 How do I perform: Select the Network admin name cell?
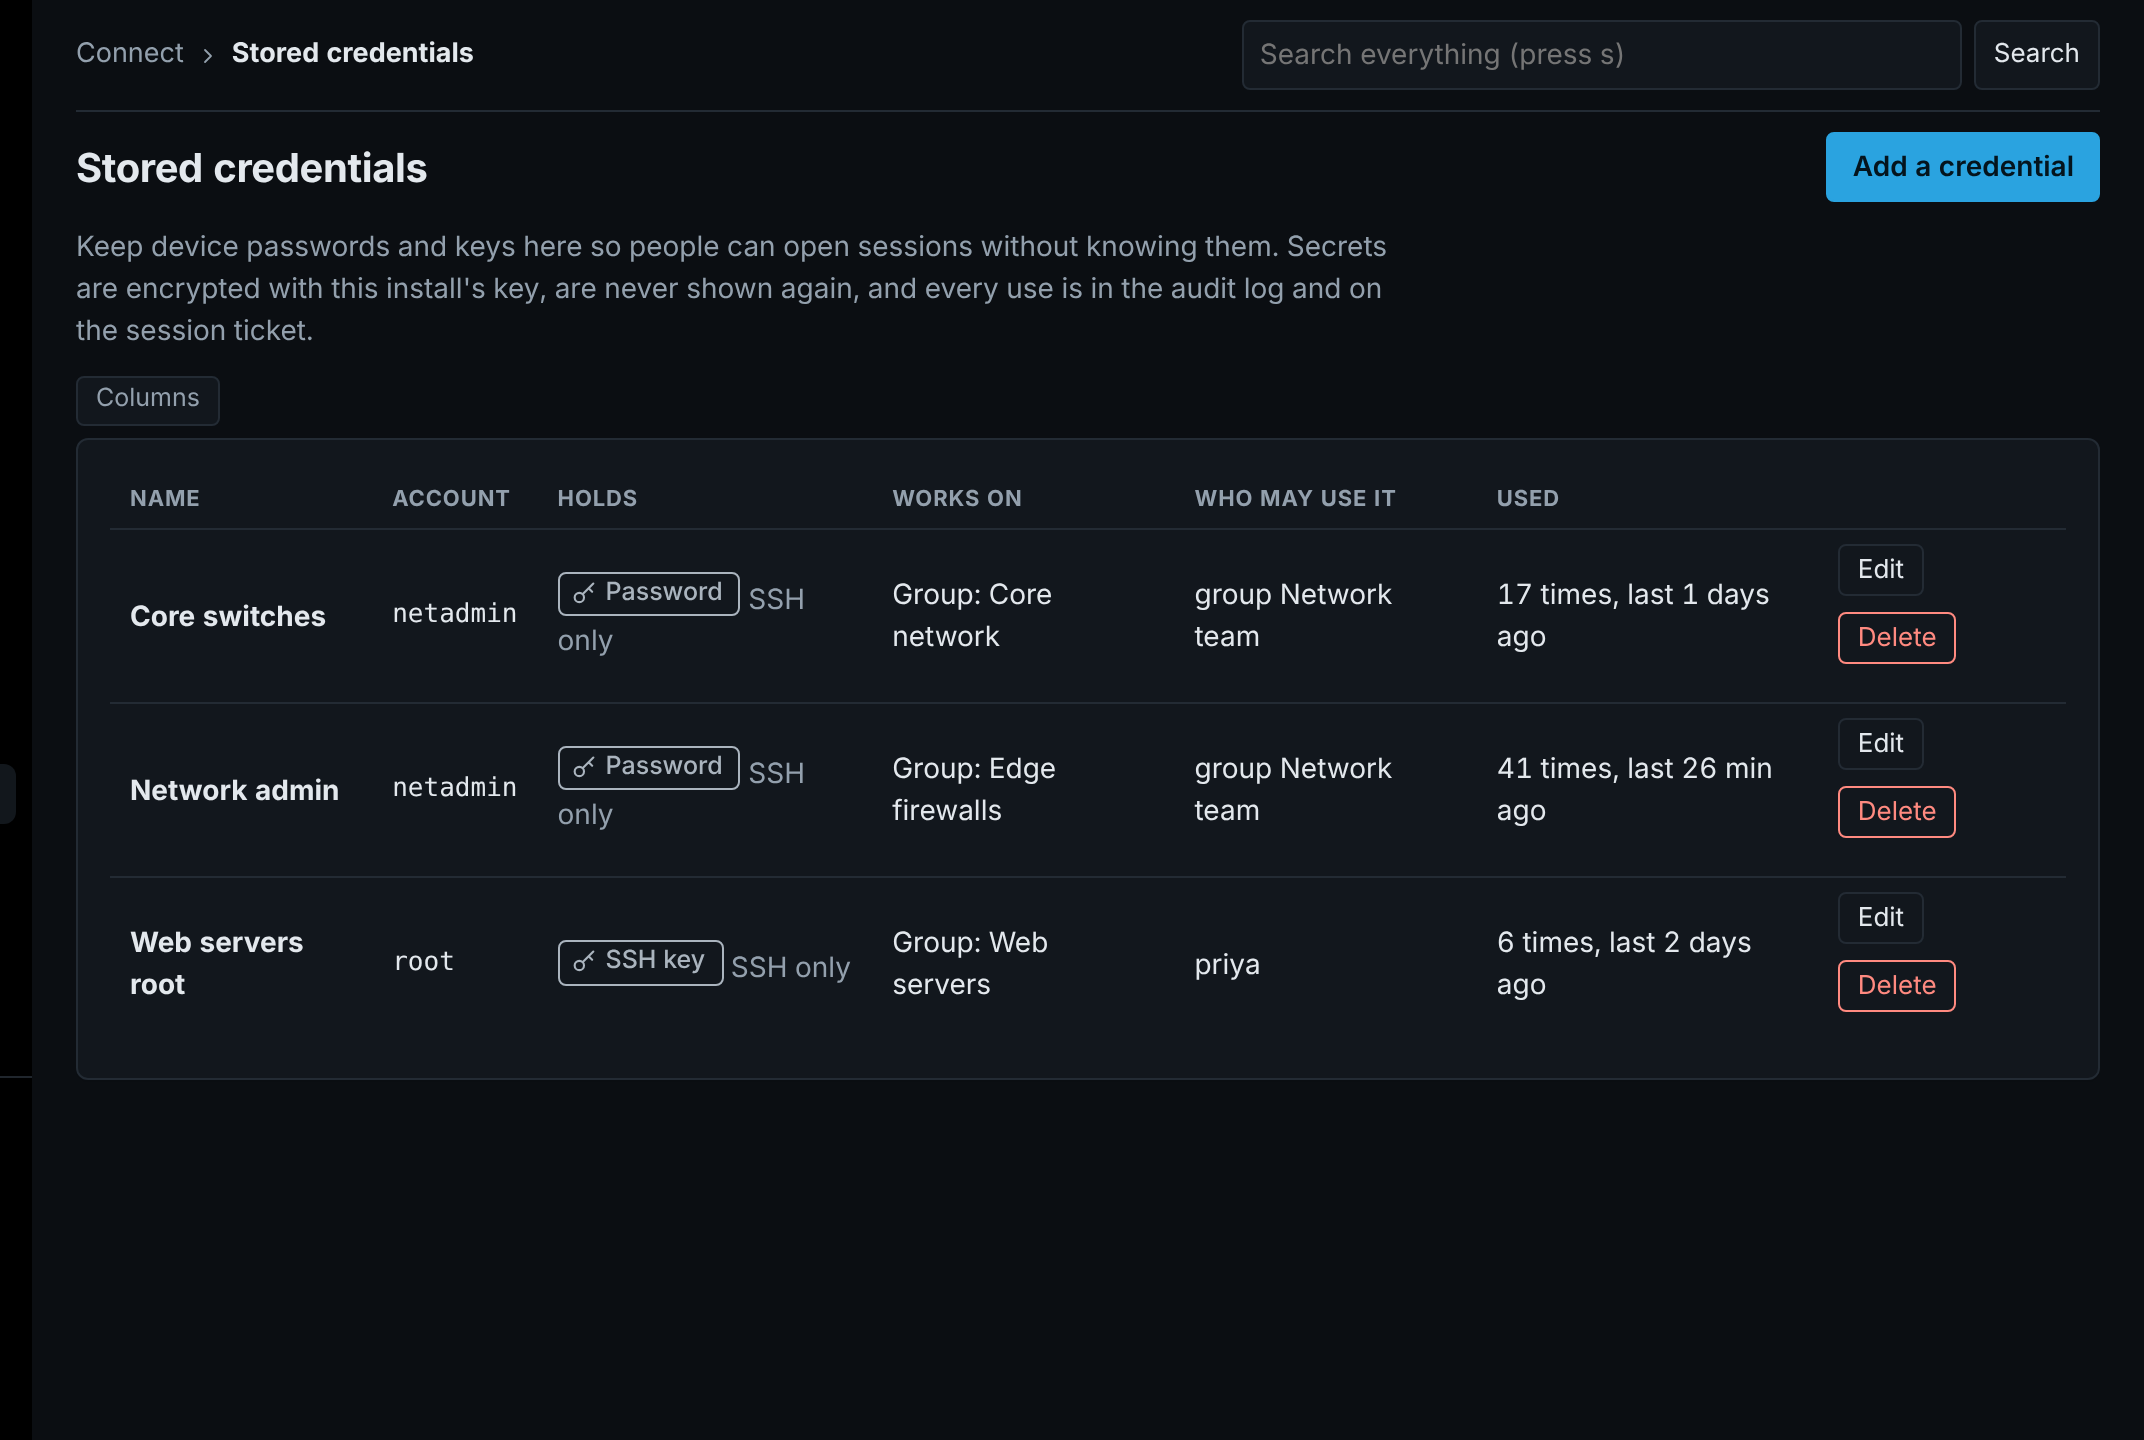234,790
